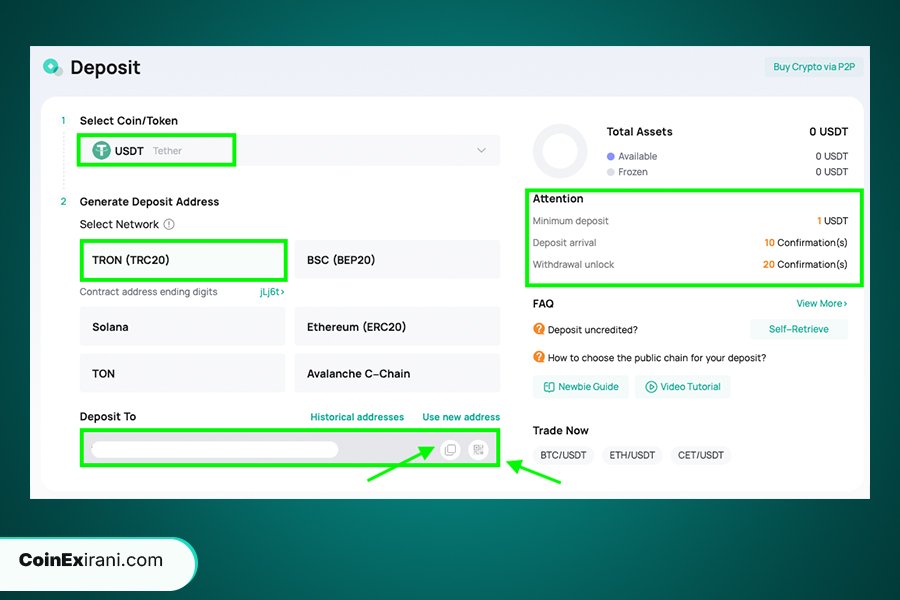Click the 20 Confirmation(s) withdrawal unlock value
Viewport: 900px width, 600px height.
click(805, 265)
